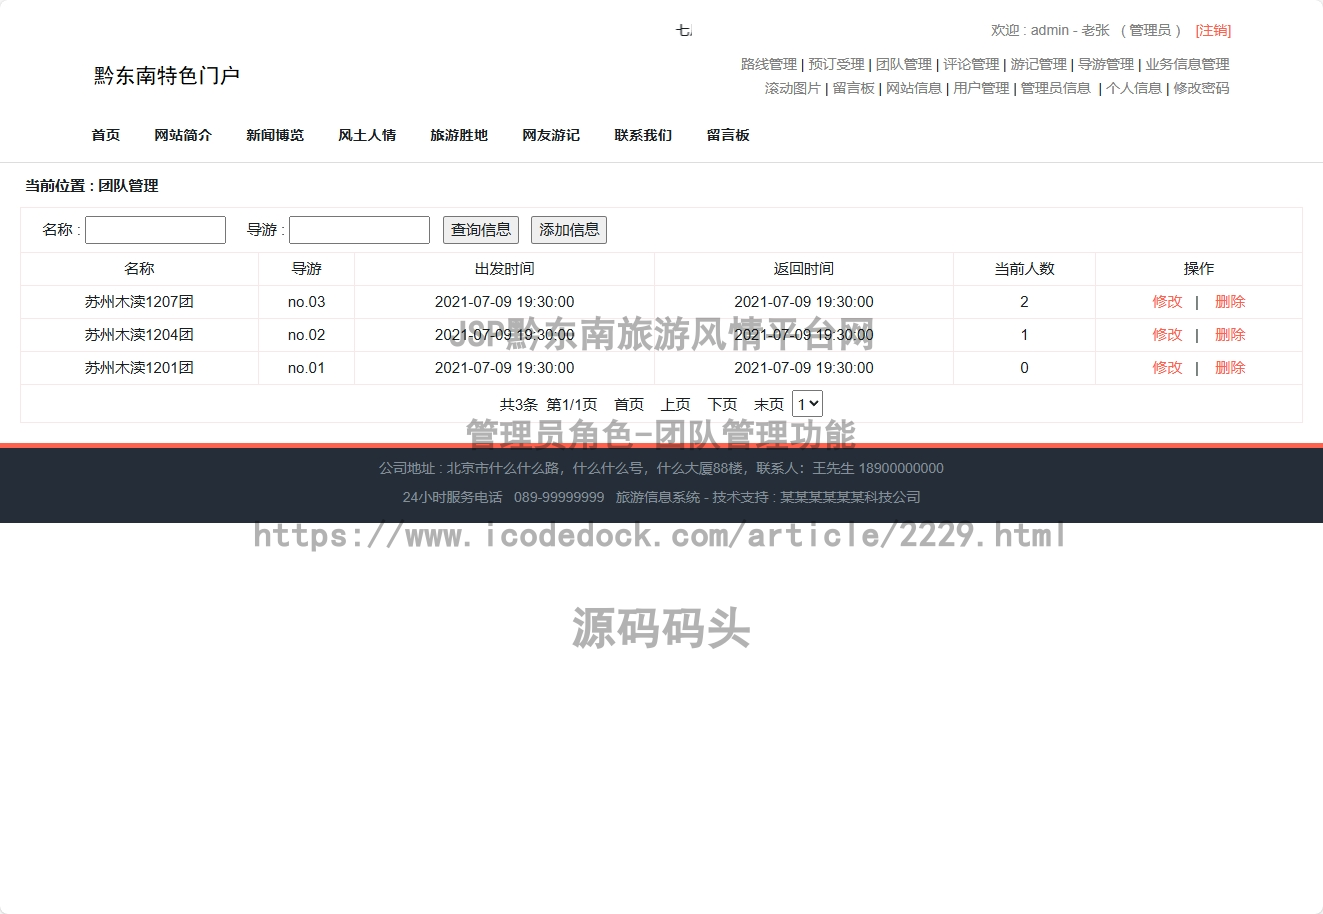1323x914 pixels.
Task: Select the 苏州木渎1204团 name cell
Action: (x=139, y=335)
